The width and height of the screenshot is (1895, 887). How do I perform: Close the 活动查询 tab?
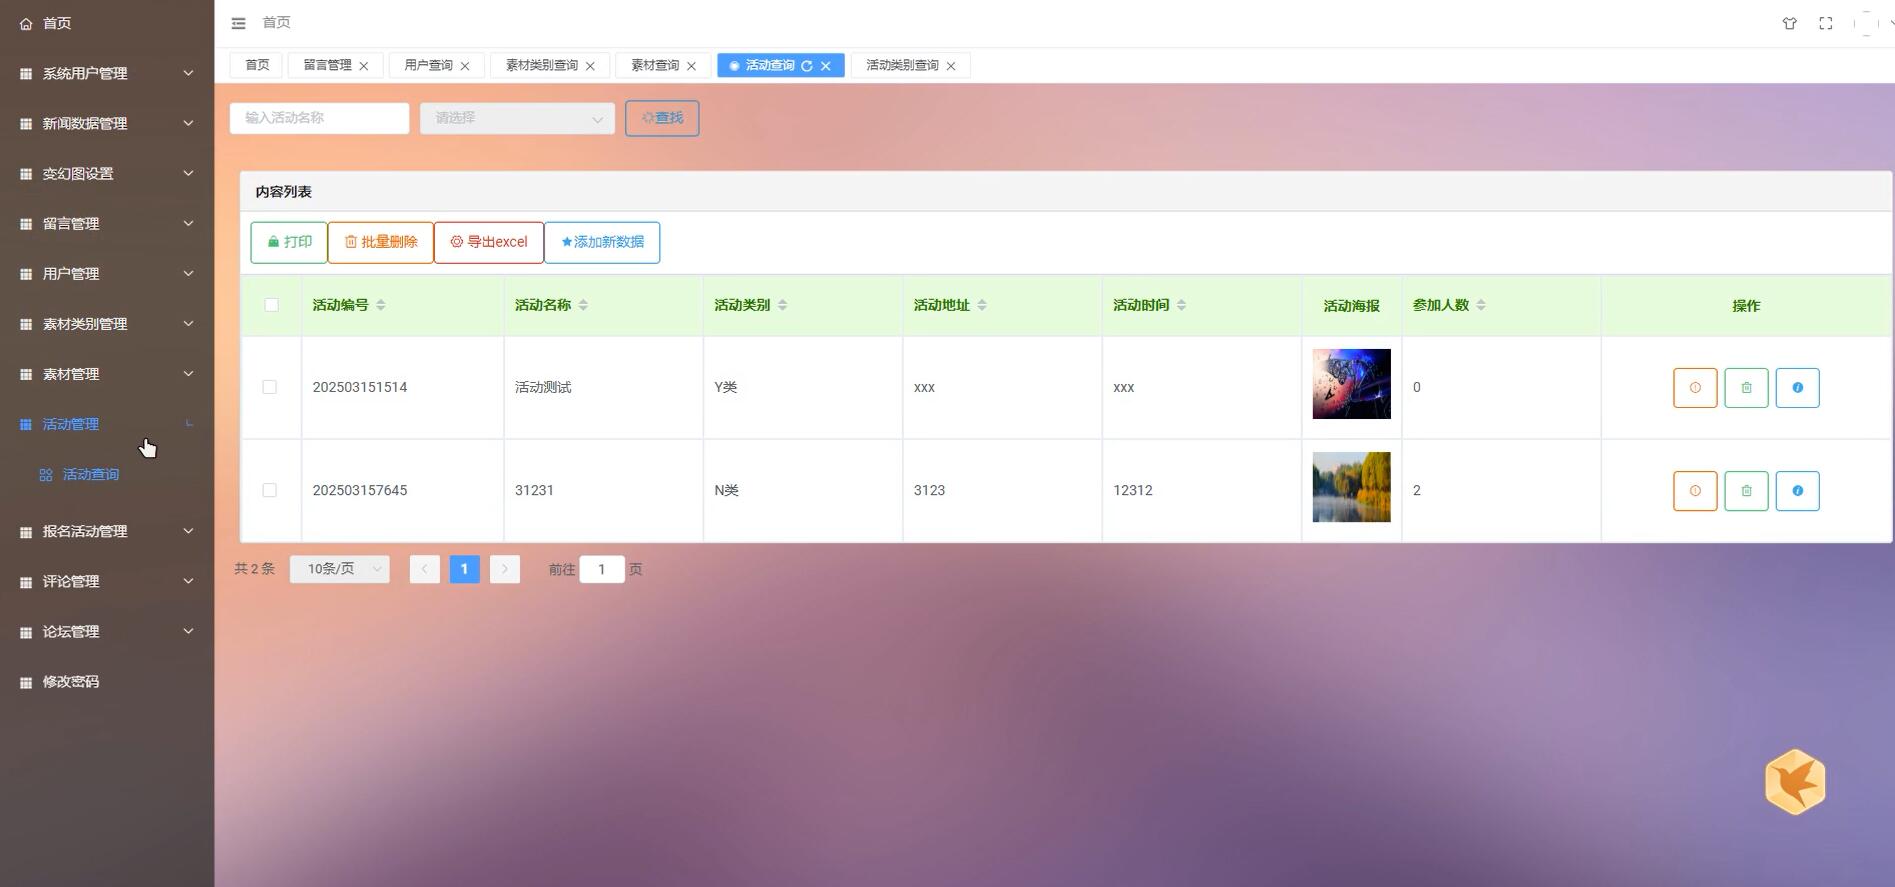(x=825, y=66)
